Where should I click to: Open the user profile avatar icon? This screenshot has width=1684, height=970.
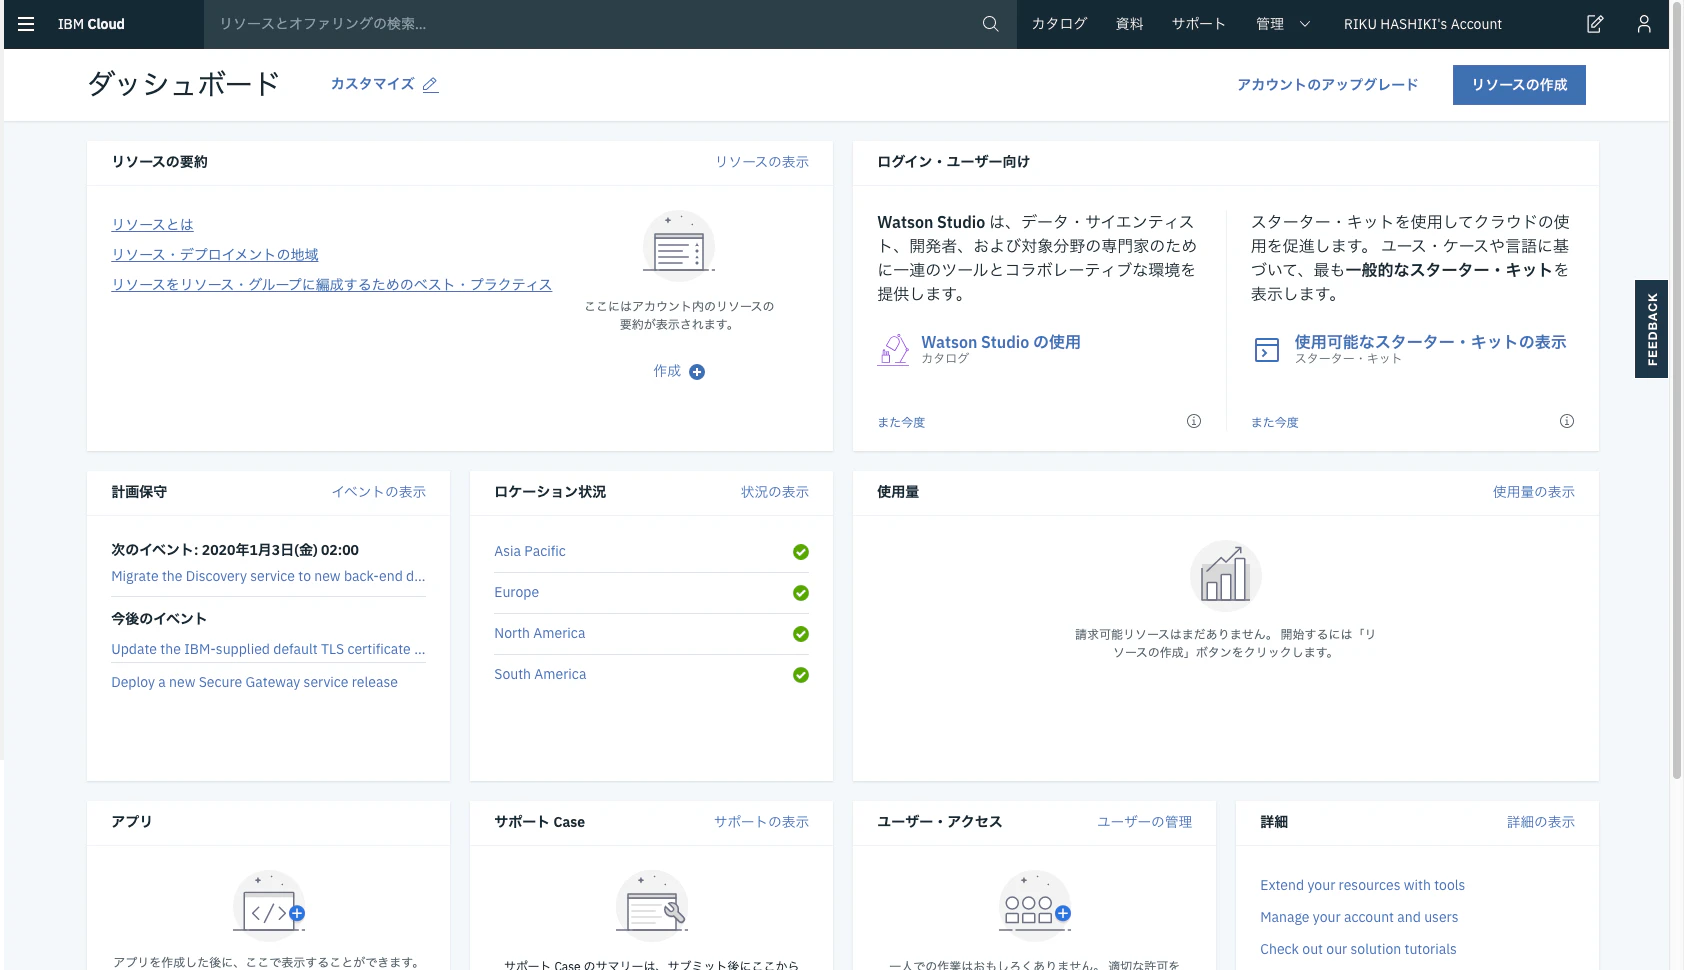pos(1644,24)
